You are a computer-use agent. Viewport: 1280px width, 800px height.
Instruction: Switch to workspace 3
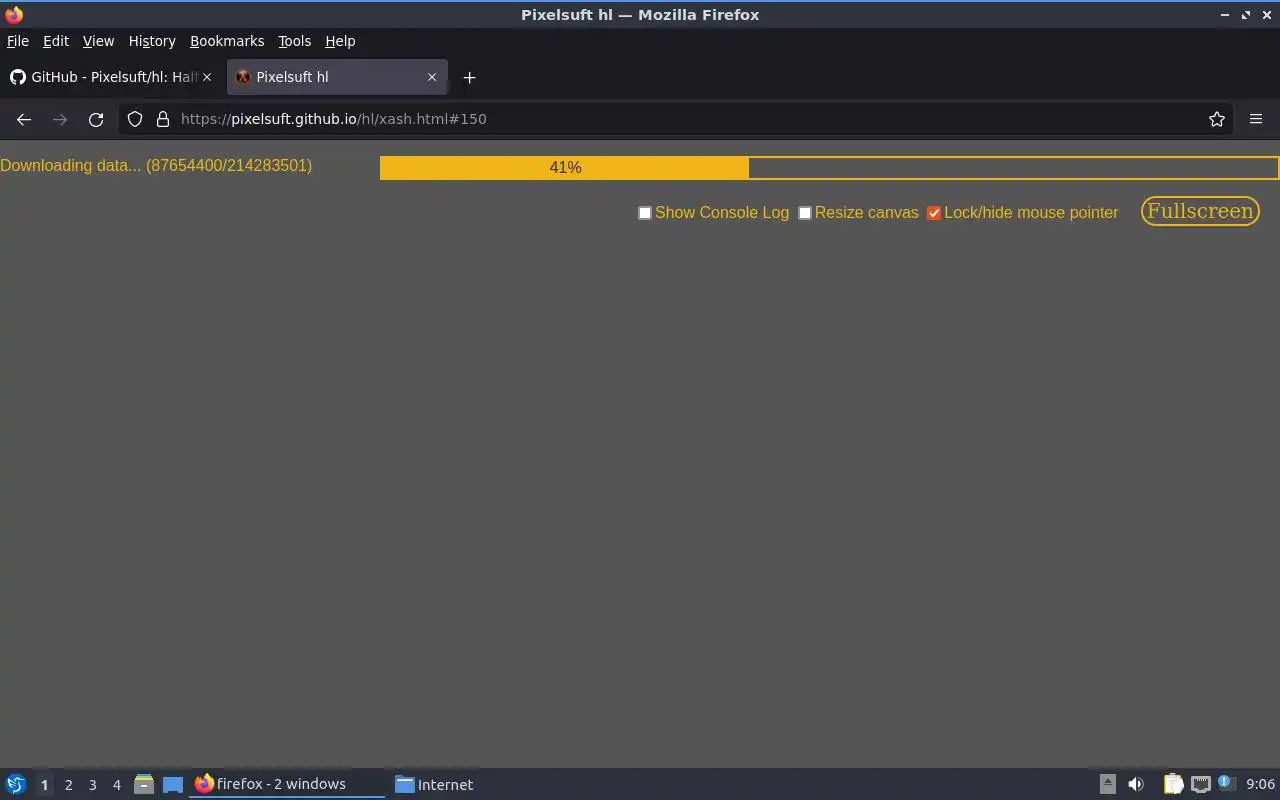tap(92, 785)
